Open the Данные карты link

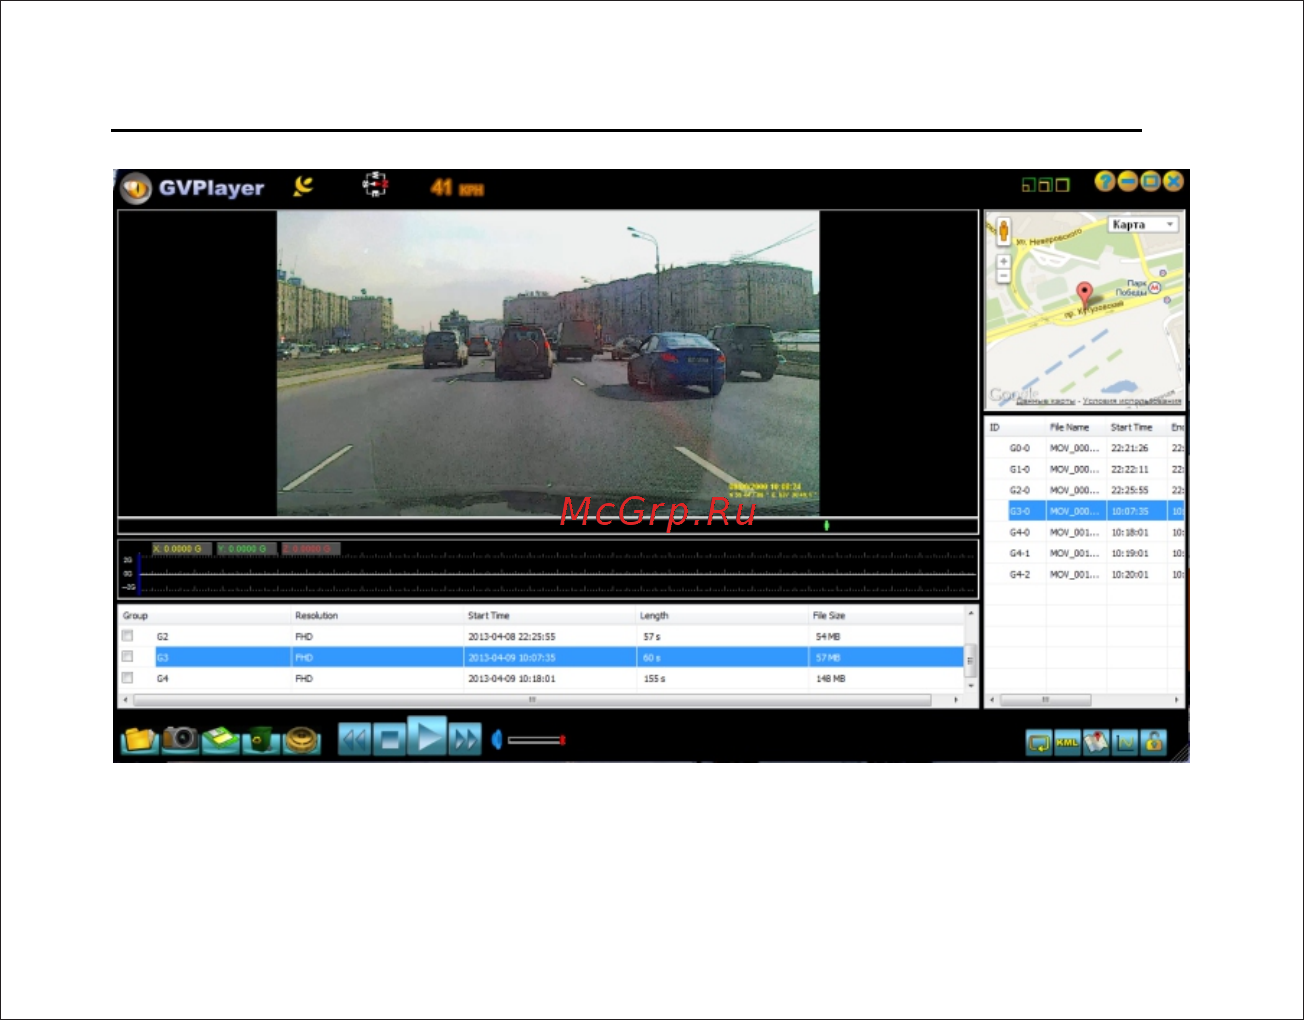pos(1045,401)
